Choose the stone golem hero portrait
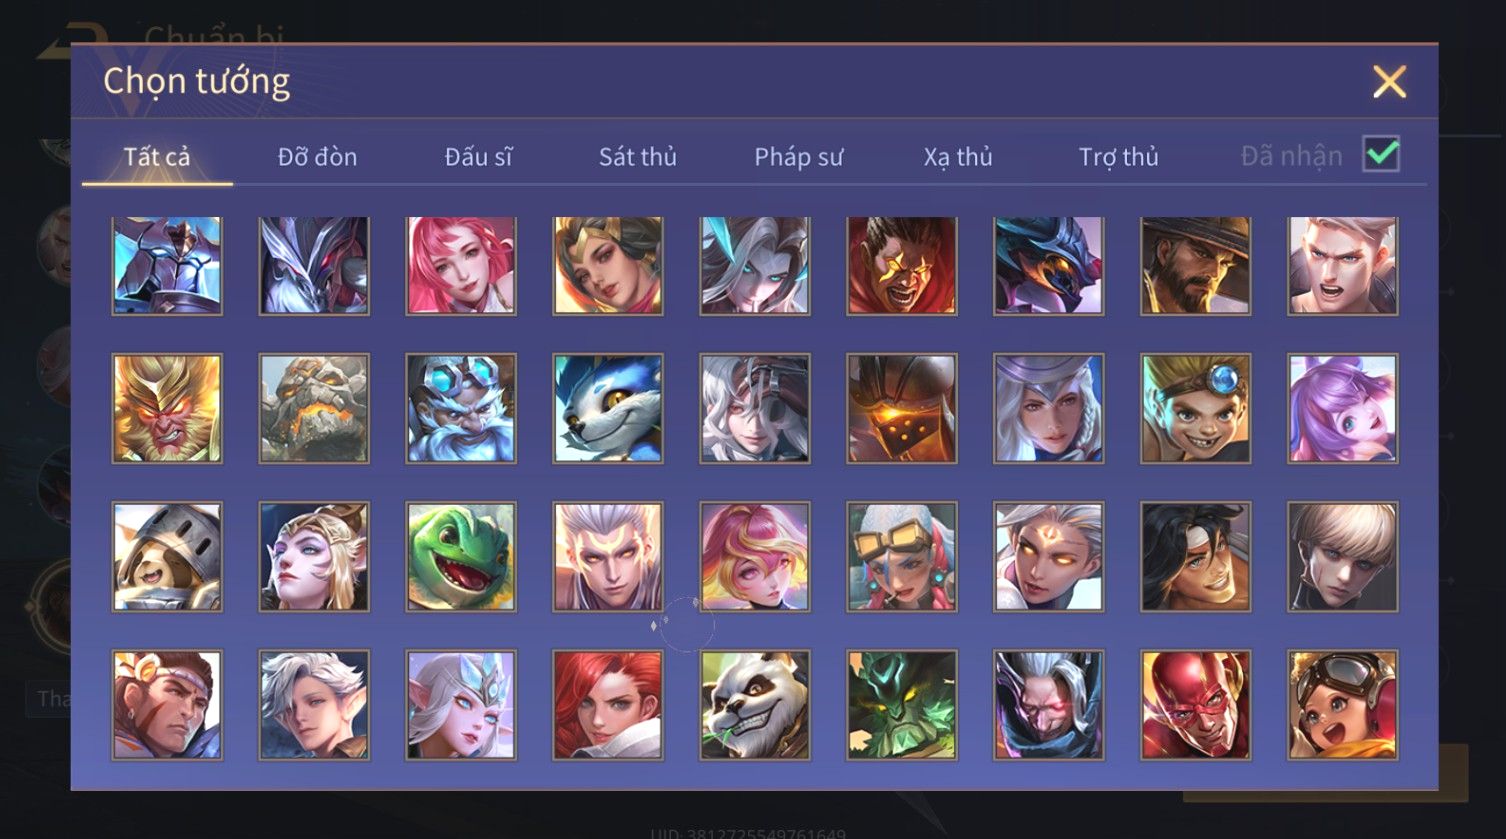Viewport: 1506px width, 839px height. click(314, 408)
